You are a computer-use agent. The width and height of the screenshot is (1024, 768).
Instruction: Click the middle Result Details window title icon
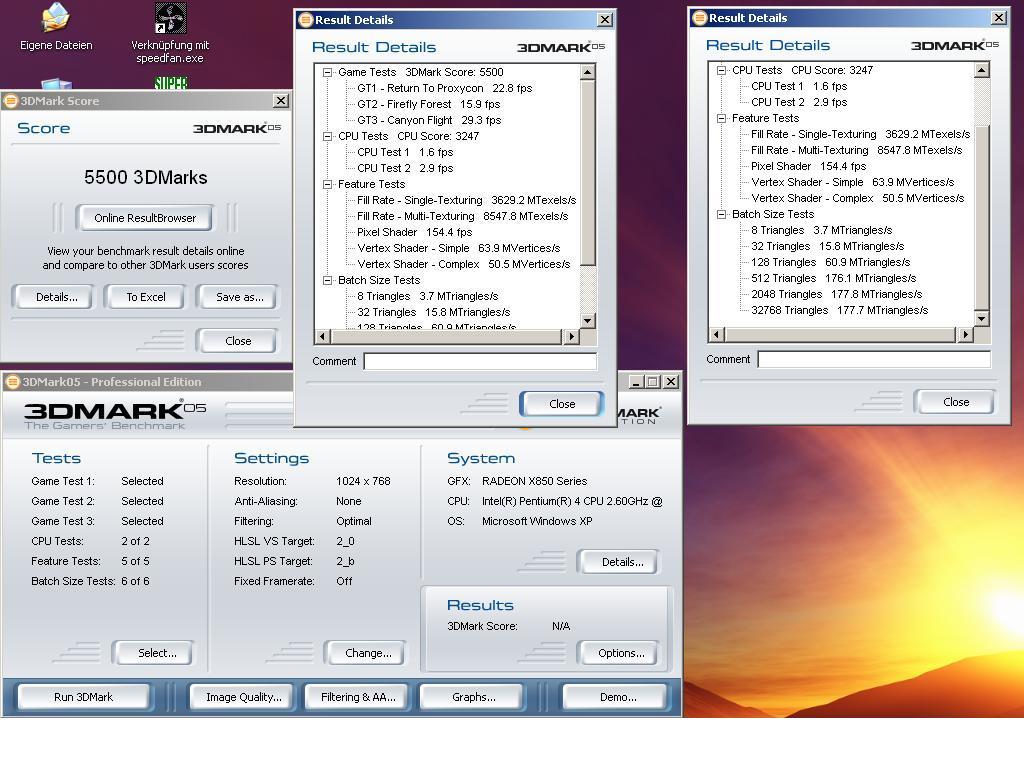pos(305,20)
